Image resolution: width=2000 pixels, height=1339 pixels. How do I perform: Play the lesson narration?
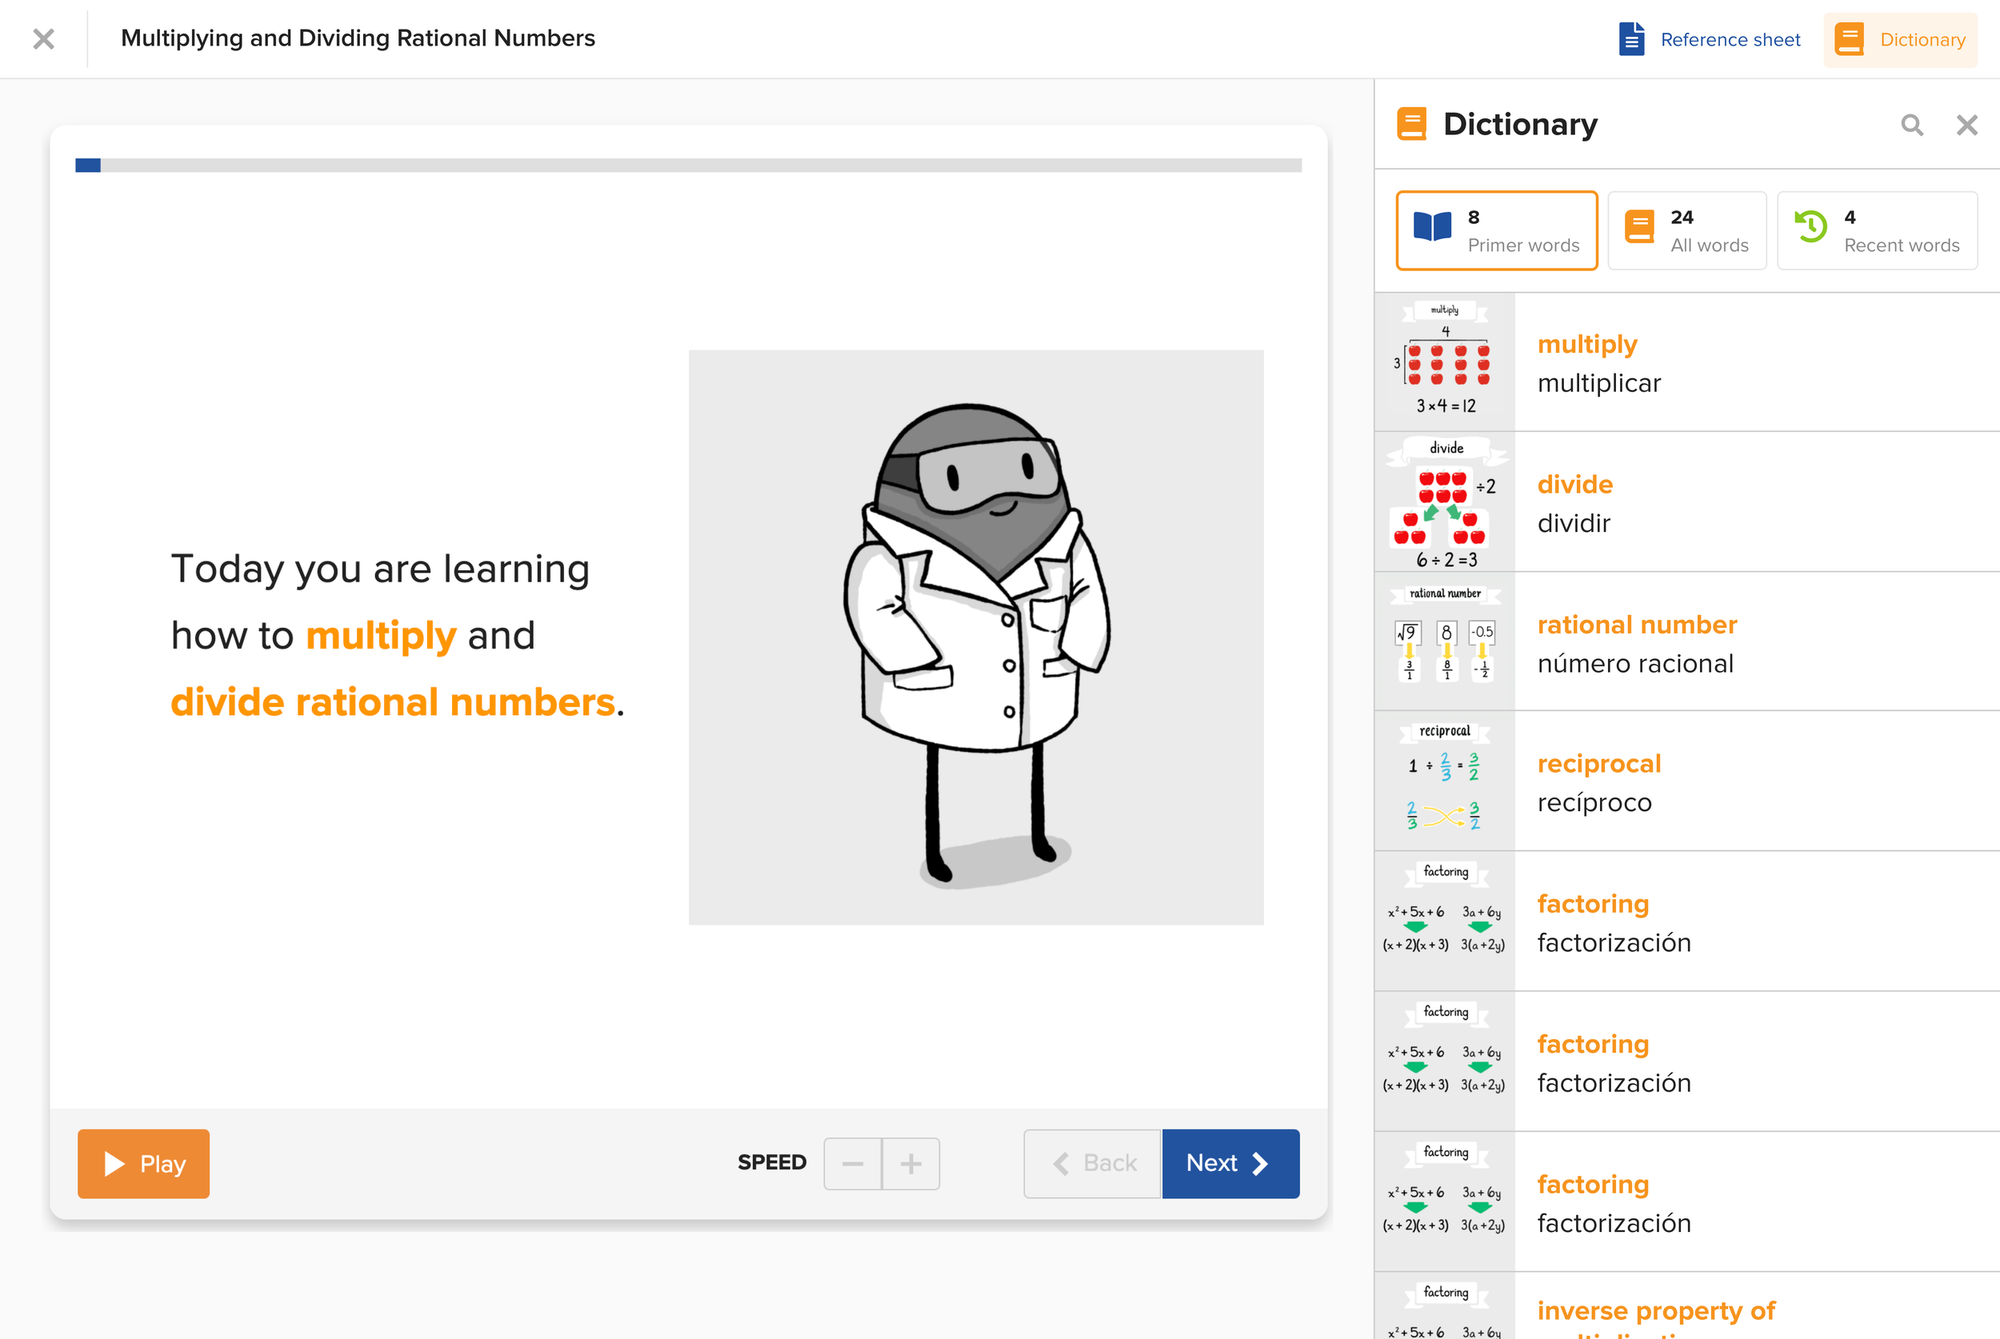click(x=144, y=1163)
